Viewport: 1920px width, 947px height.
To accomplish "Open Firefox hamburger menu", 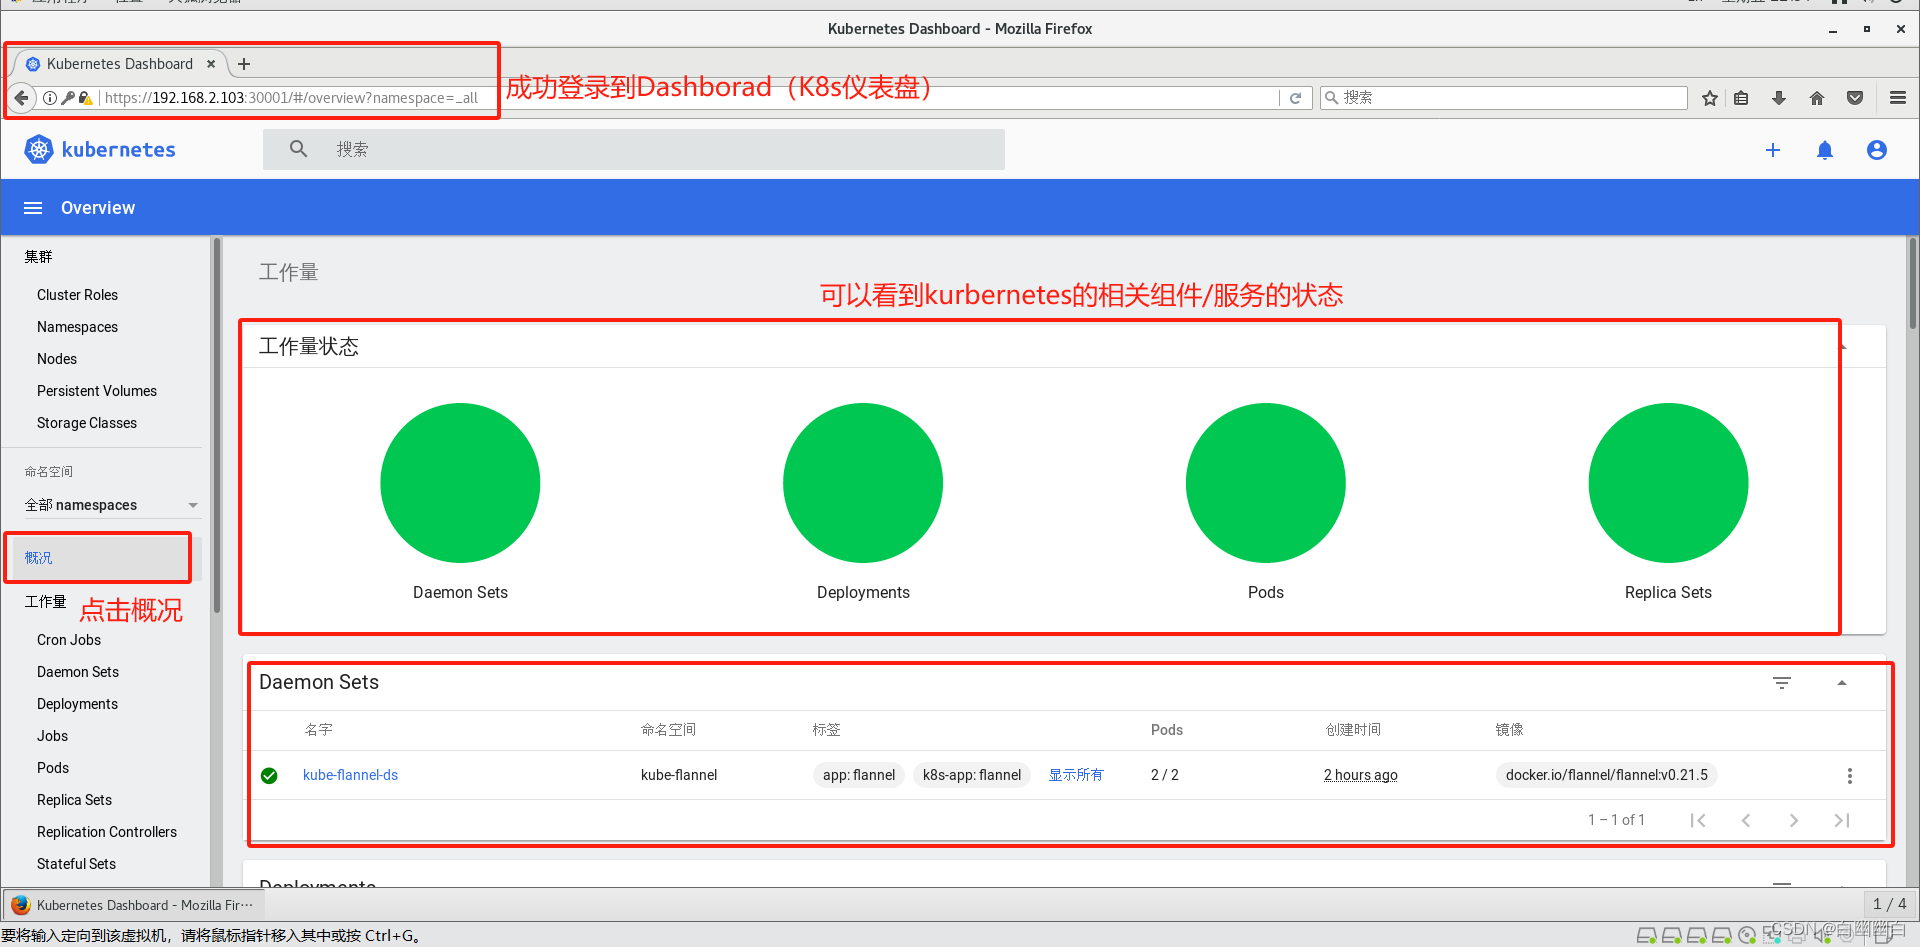I will point(1898,98).
